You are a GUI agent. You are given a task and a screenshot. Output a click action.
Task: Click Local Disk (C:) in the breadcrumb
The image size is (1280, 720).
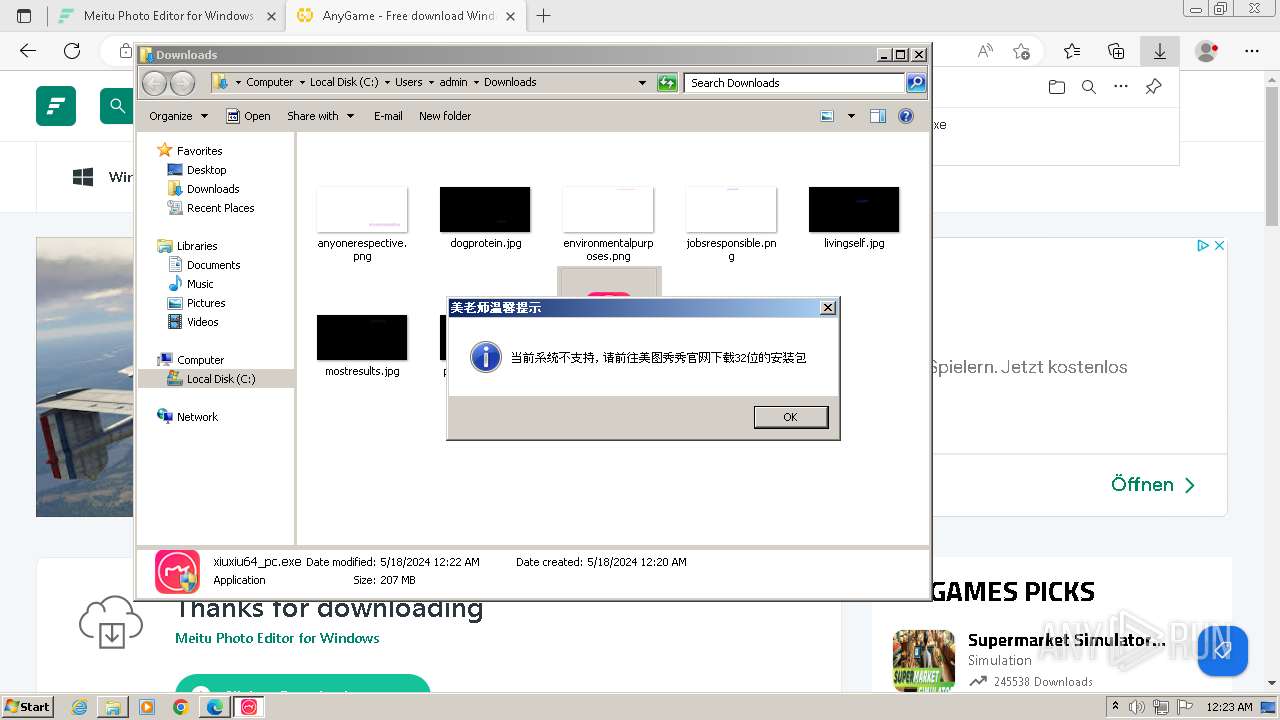(x=344, y=83)
